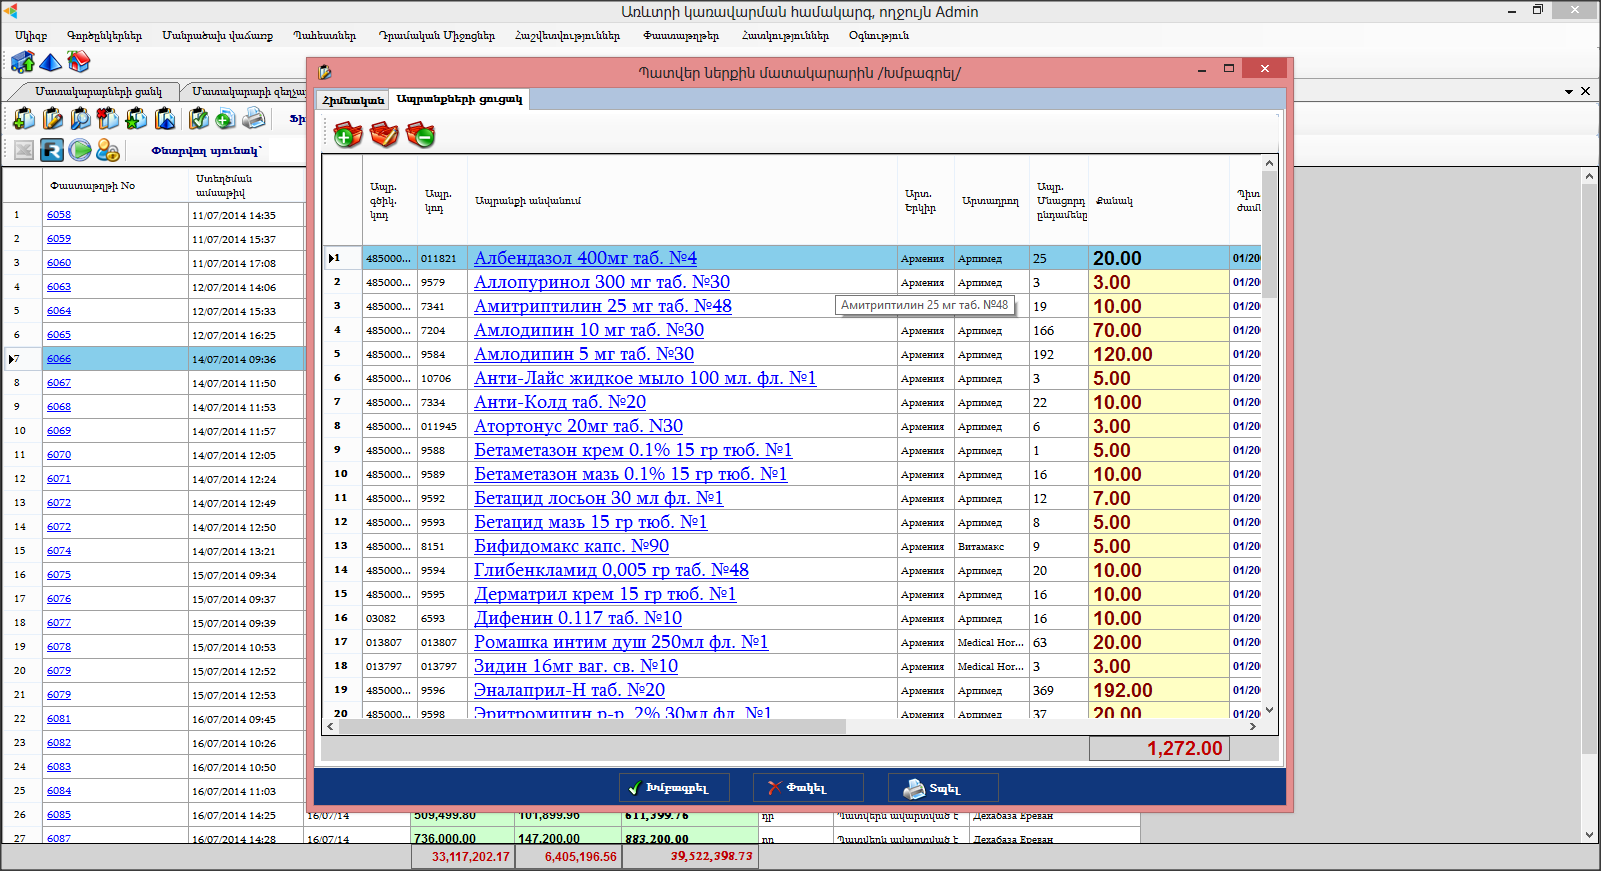This screenshot has width=1601, height=871.
Task: Remove product with red basket minus icon
Action: (420, 134)
